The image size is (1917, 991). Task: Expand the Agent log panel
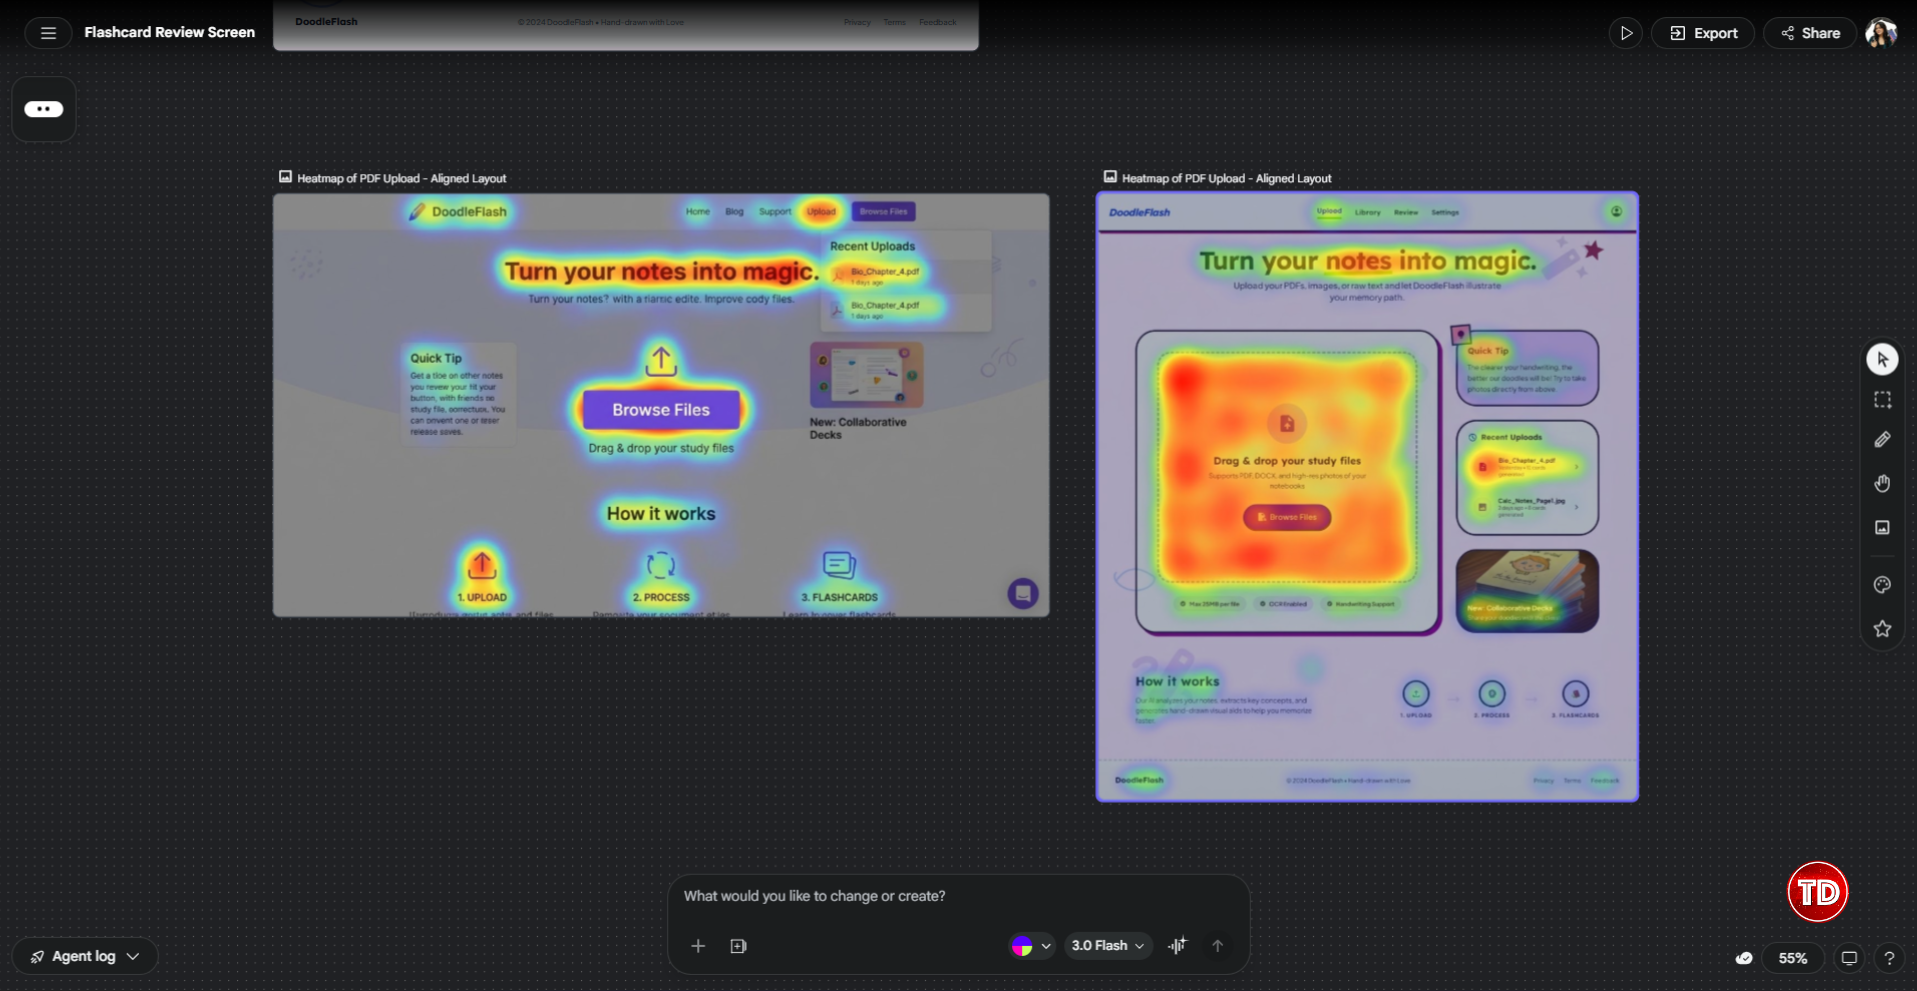tap(84, 956)
